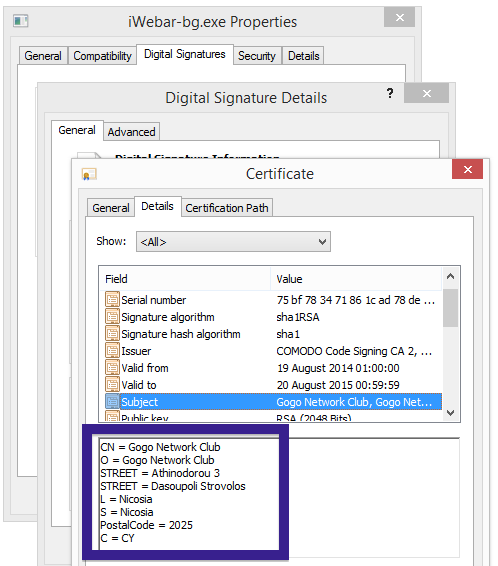Select the Details tab in Certificate window
The height and width of the screenshot is (566, 498).
157,206
